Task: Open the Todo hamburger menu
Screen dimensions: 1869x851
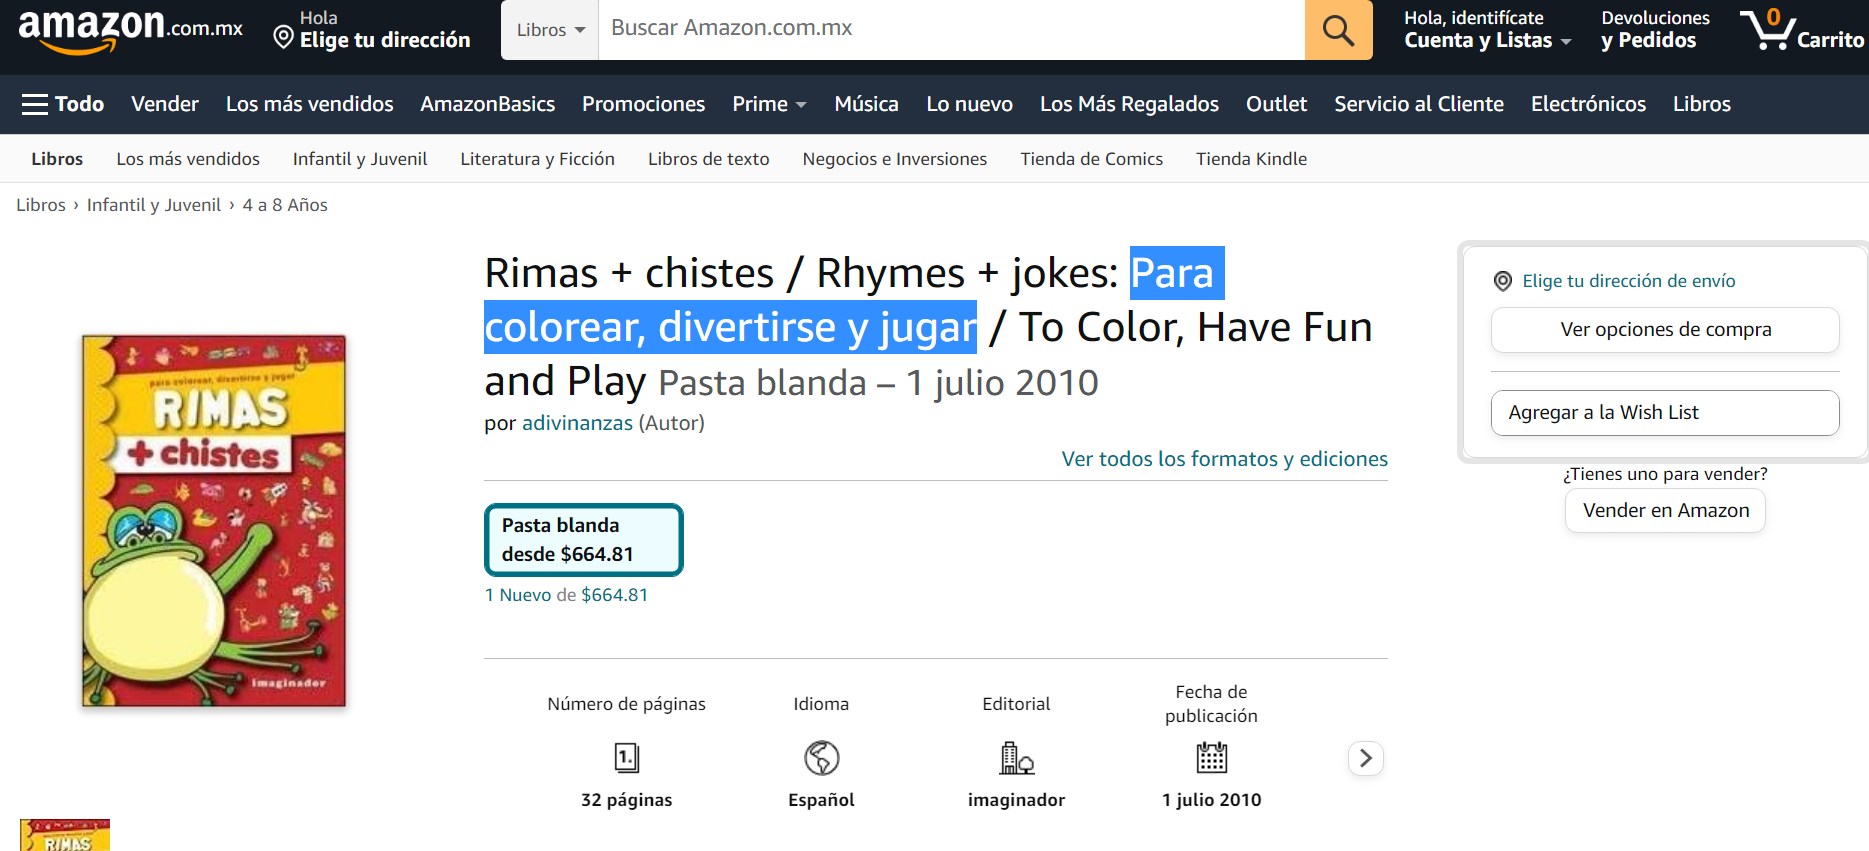Action: pyautogui.click(x=63, y=104)
